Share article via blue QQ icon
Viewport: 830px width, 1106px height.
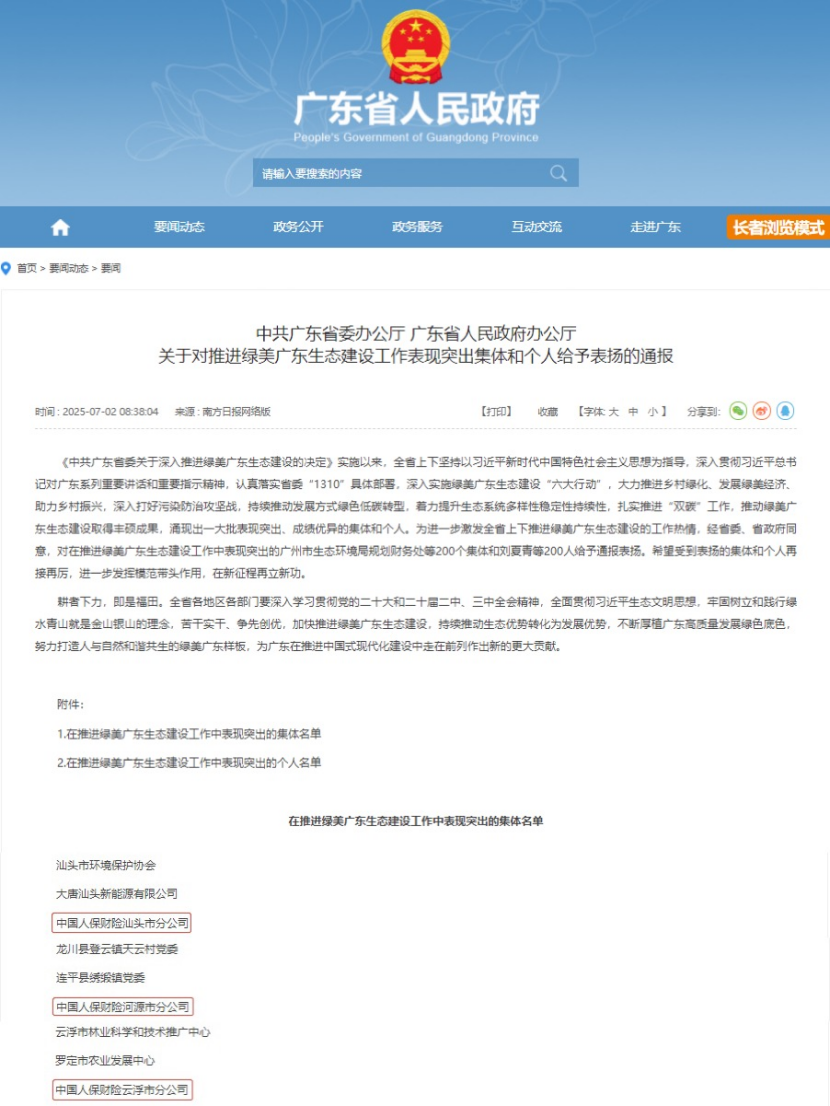pyautogui.click(x=785, y=411)
